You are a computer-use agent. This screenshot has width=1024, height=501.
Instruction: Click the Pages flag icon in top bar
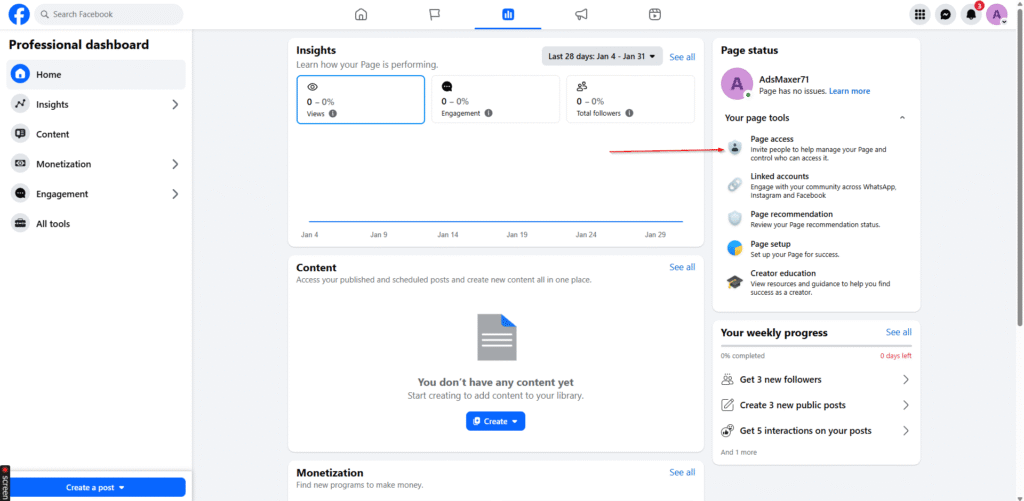(x=434, y=14)
